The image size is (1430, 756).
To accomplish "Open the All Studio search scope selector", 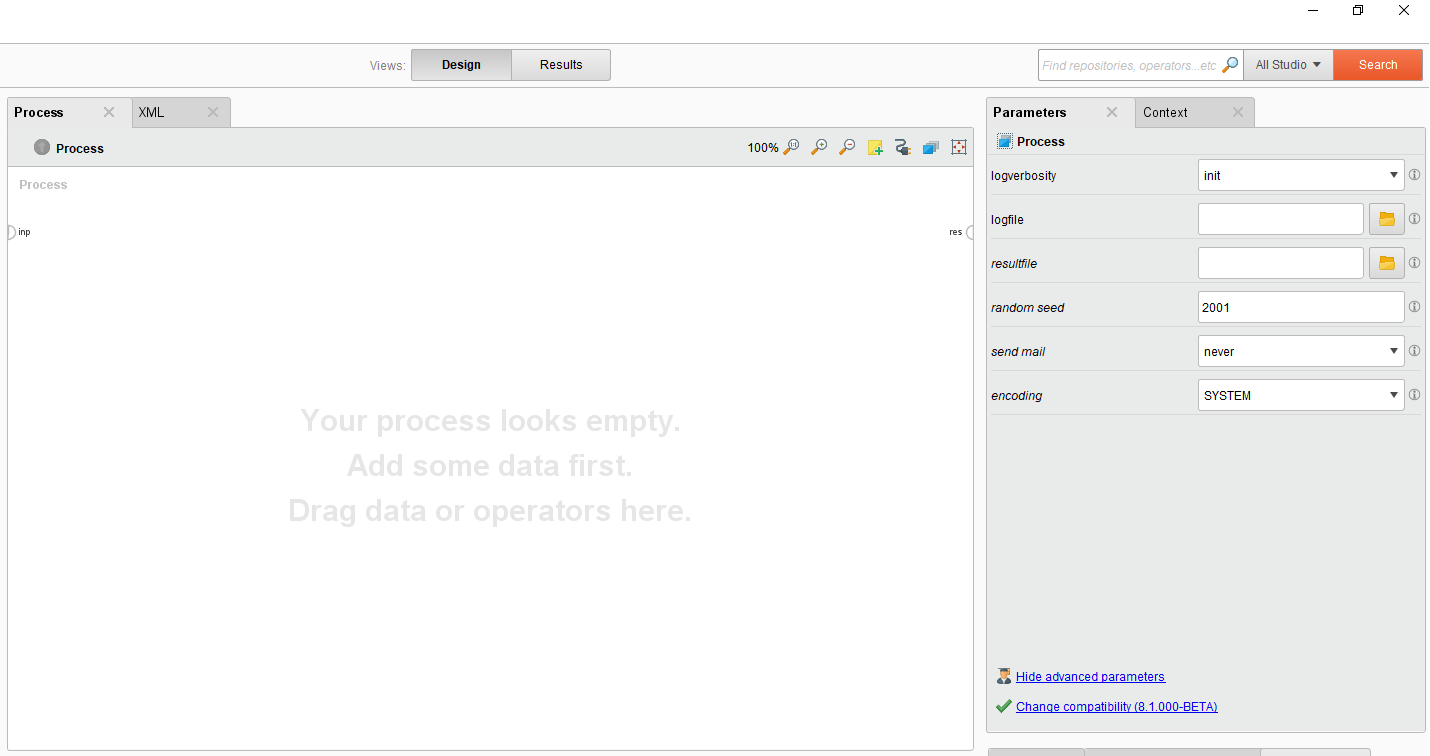I will click(1288, 64).
